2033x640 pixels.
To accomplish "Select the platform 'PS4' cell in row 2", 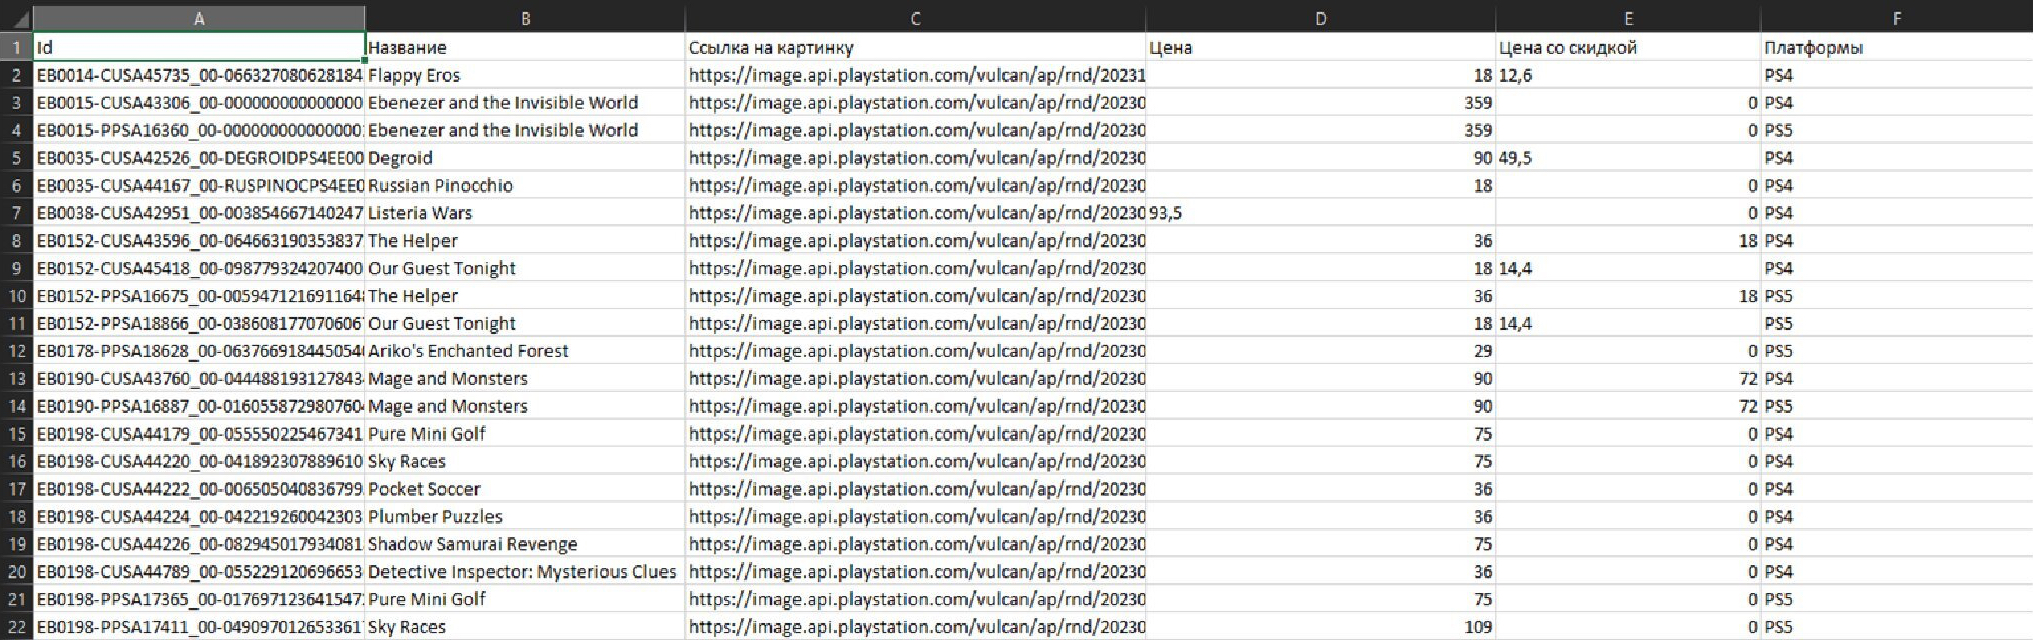I will click(x=1896, y=75).
